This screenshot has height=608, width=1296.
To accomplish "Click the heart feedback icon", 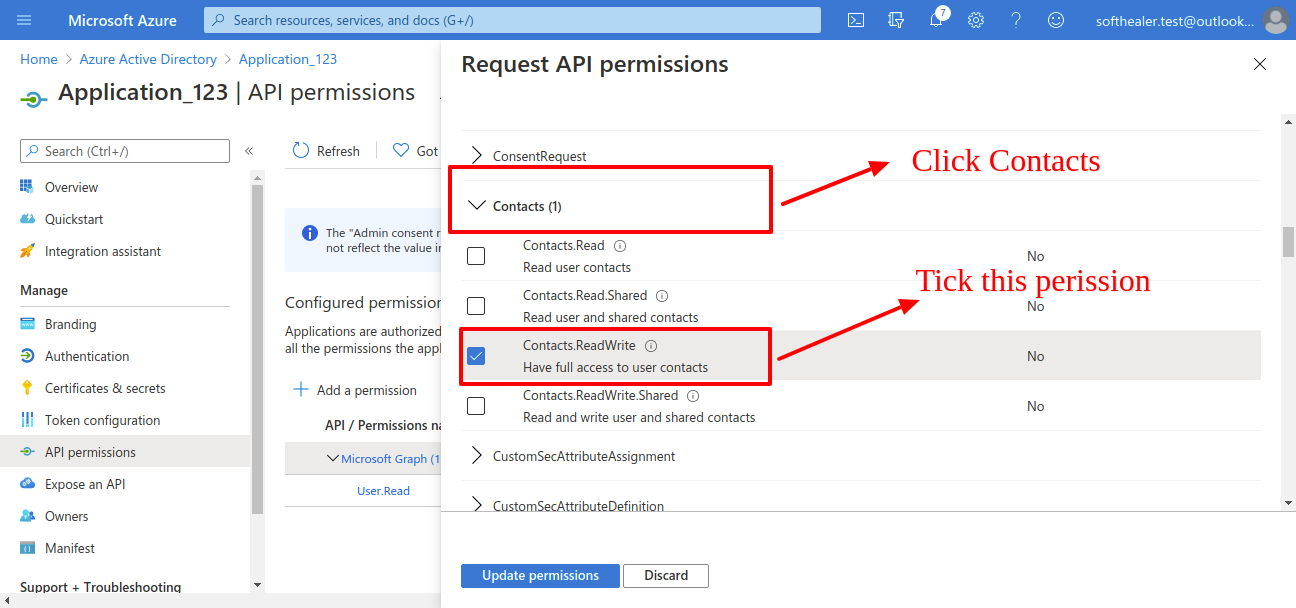I will pos(401,150).
